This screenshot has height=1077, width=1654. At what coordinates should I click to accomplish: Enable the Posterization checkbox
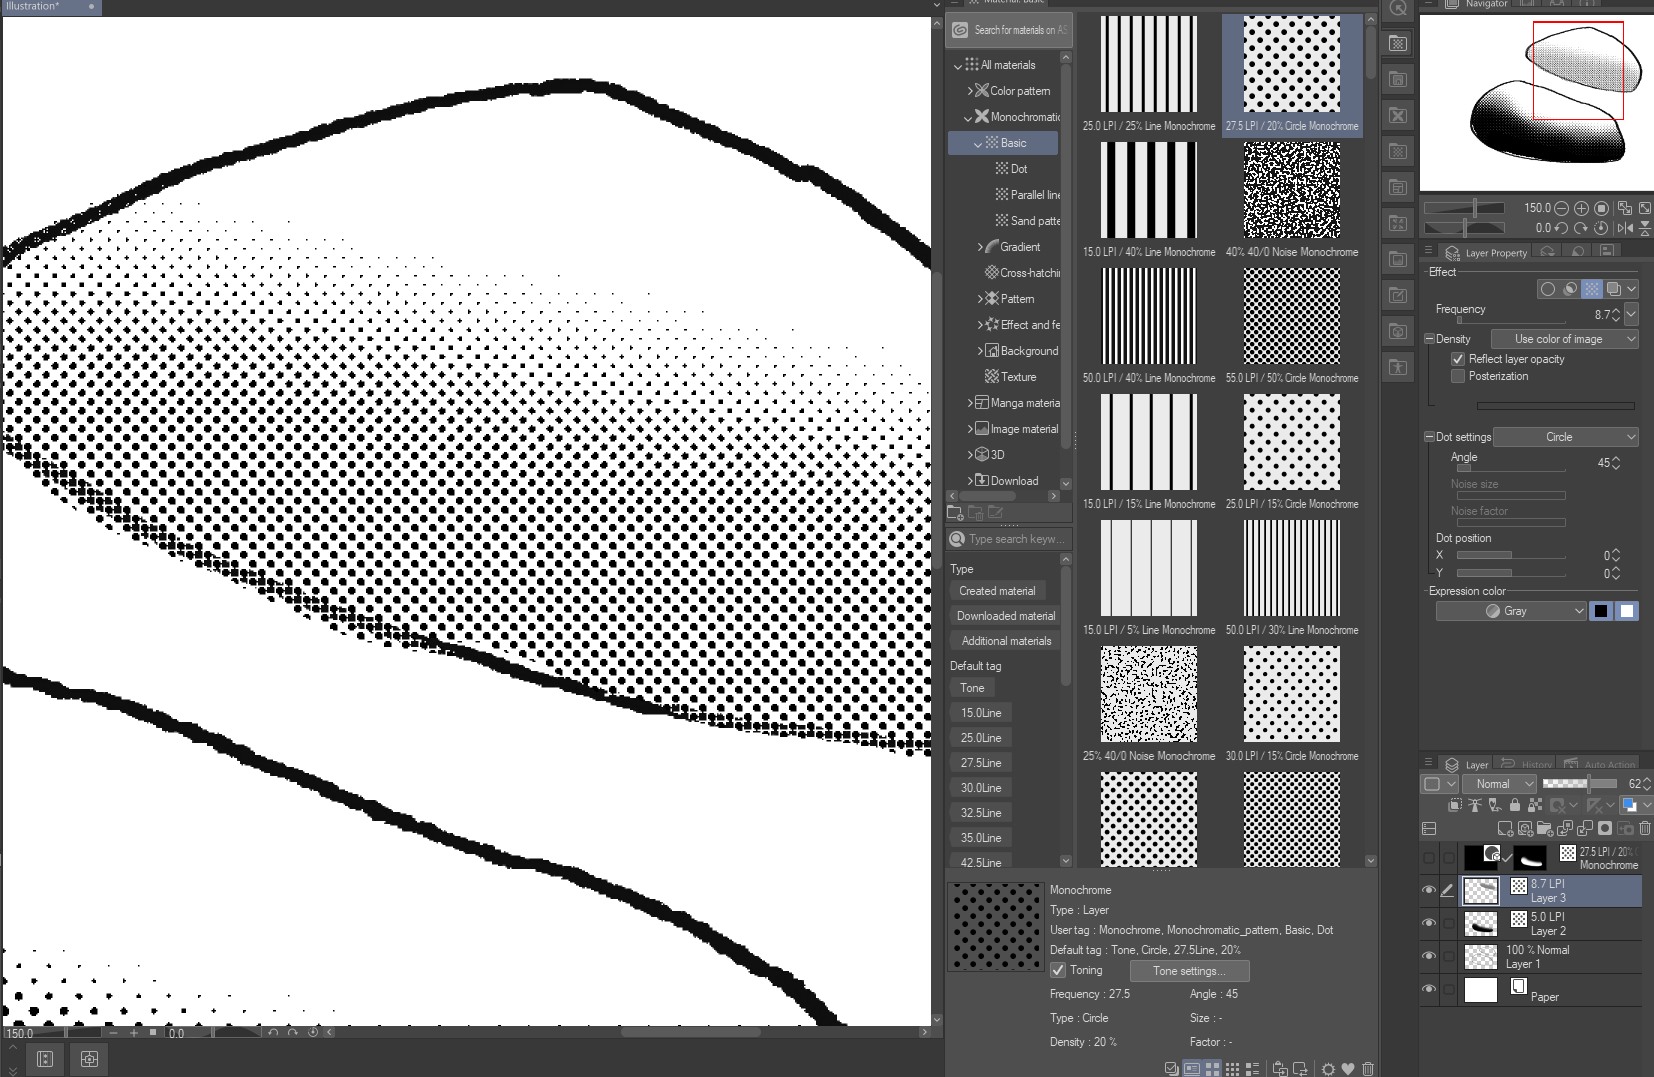coord(1458,376)
